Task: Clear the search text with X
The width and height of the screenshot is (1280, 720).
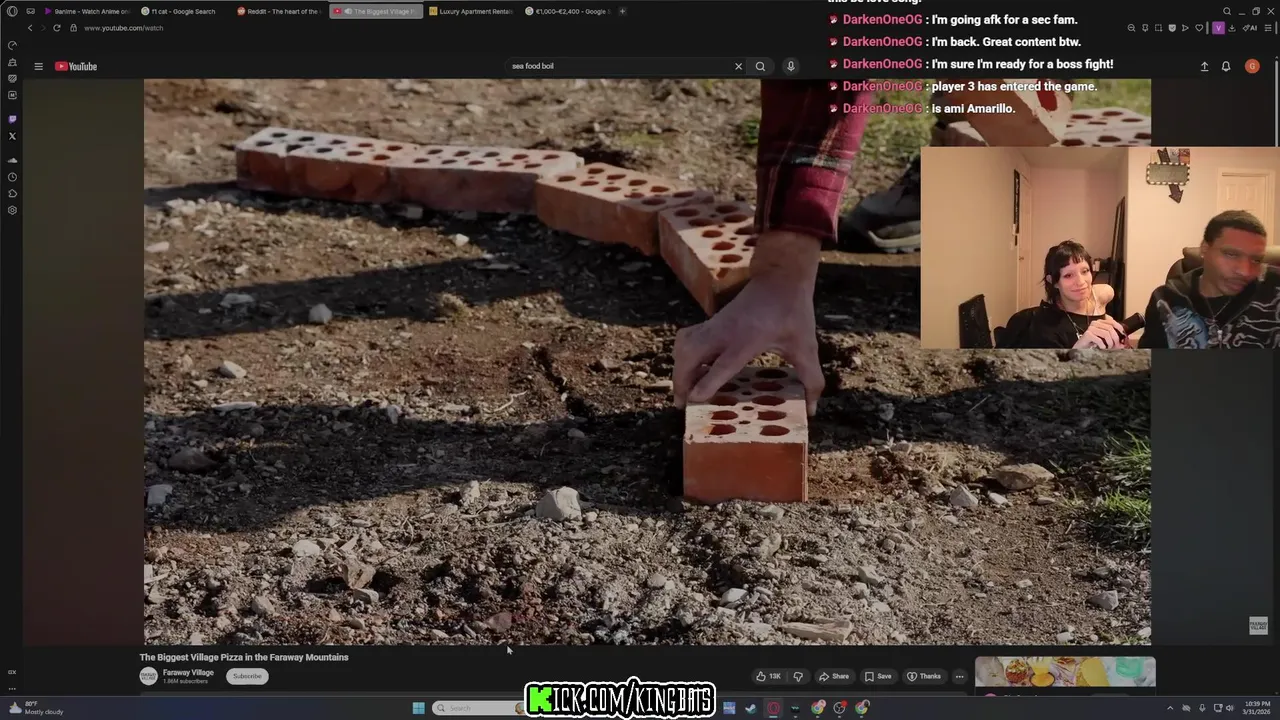Action: point(738,66)
